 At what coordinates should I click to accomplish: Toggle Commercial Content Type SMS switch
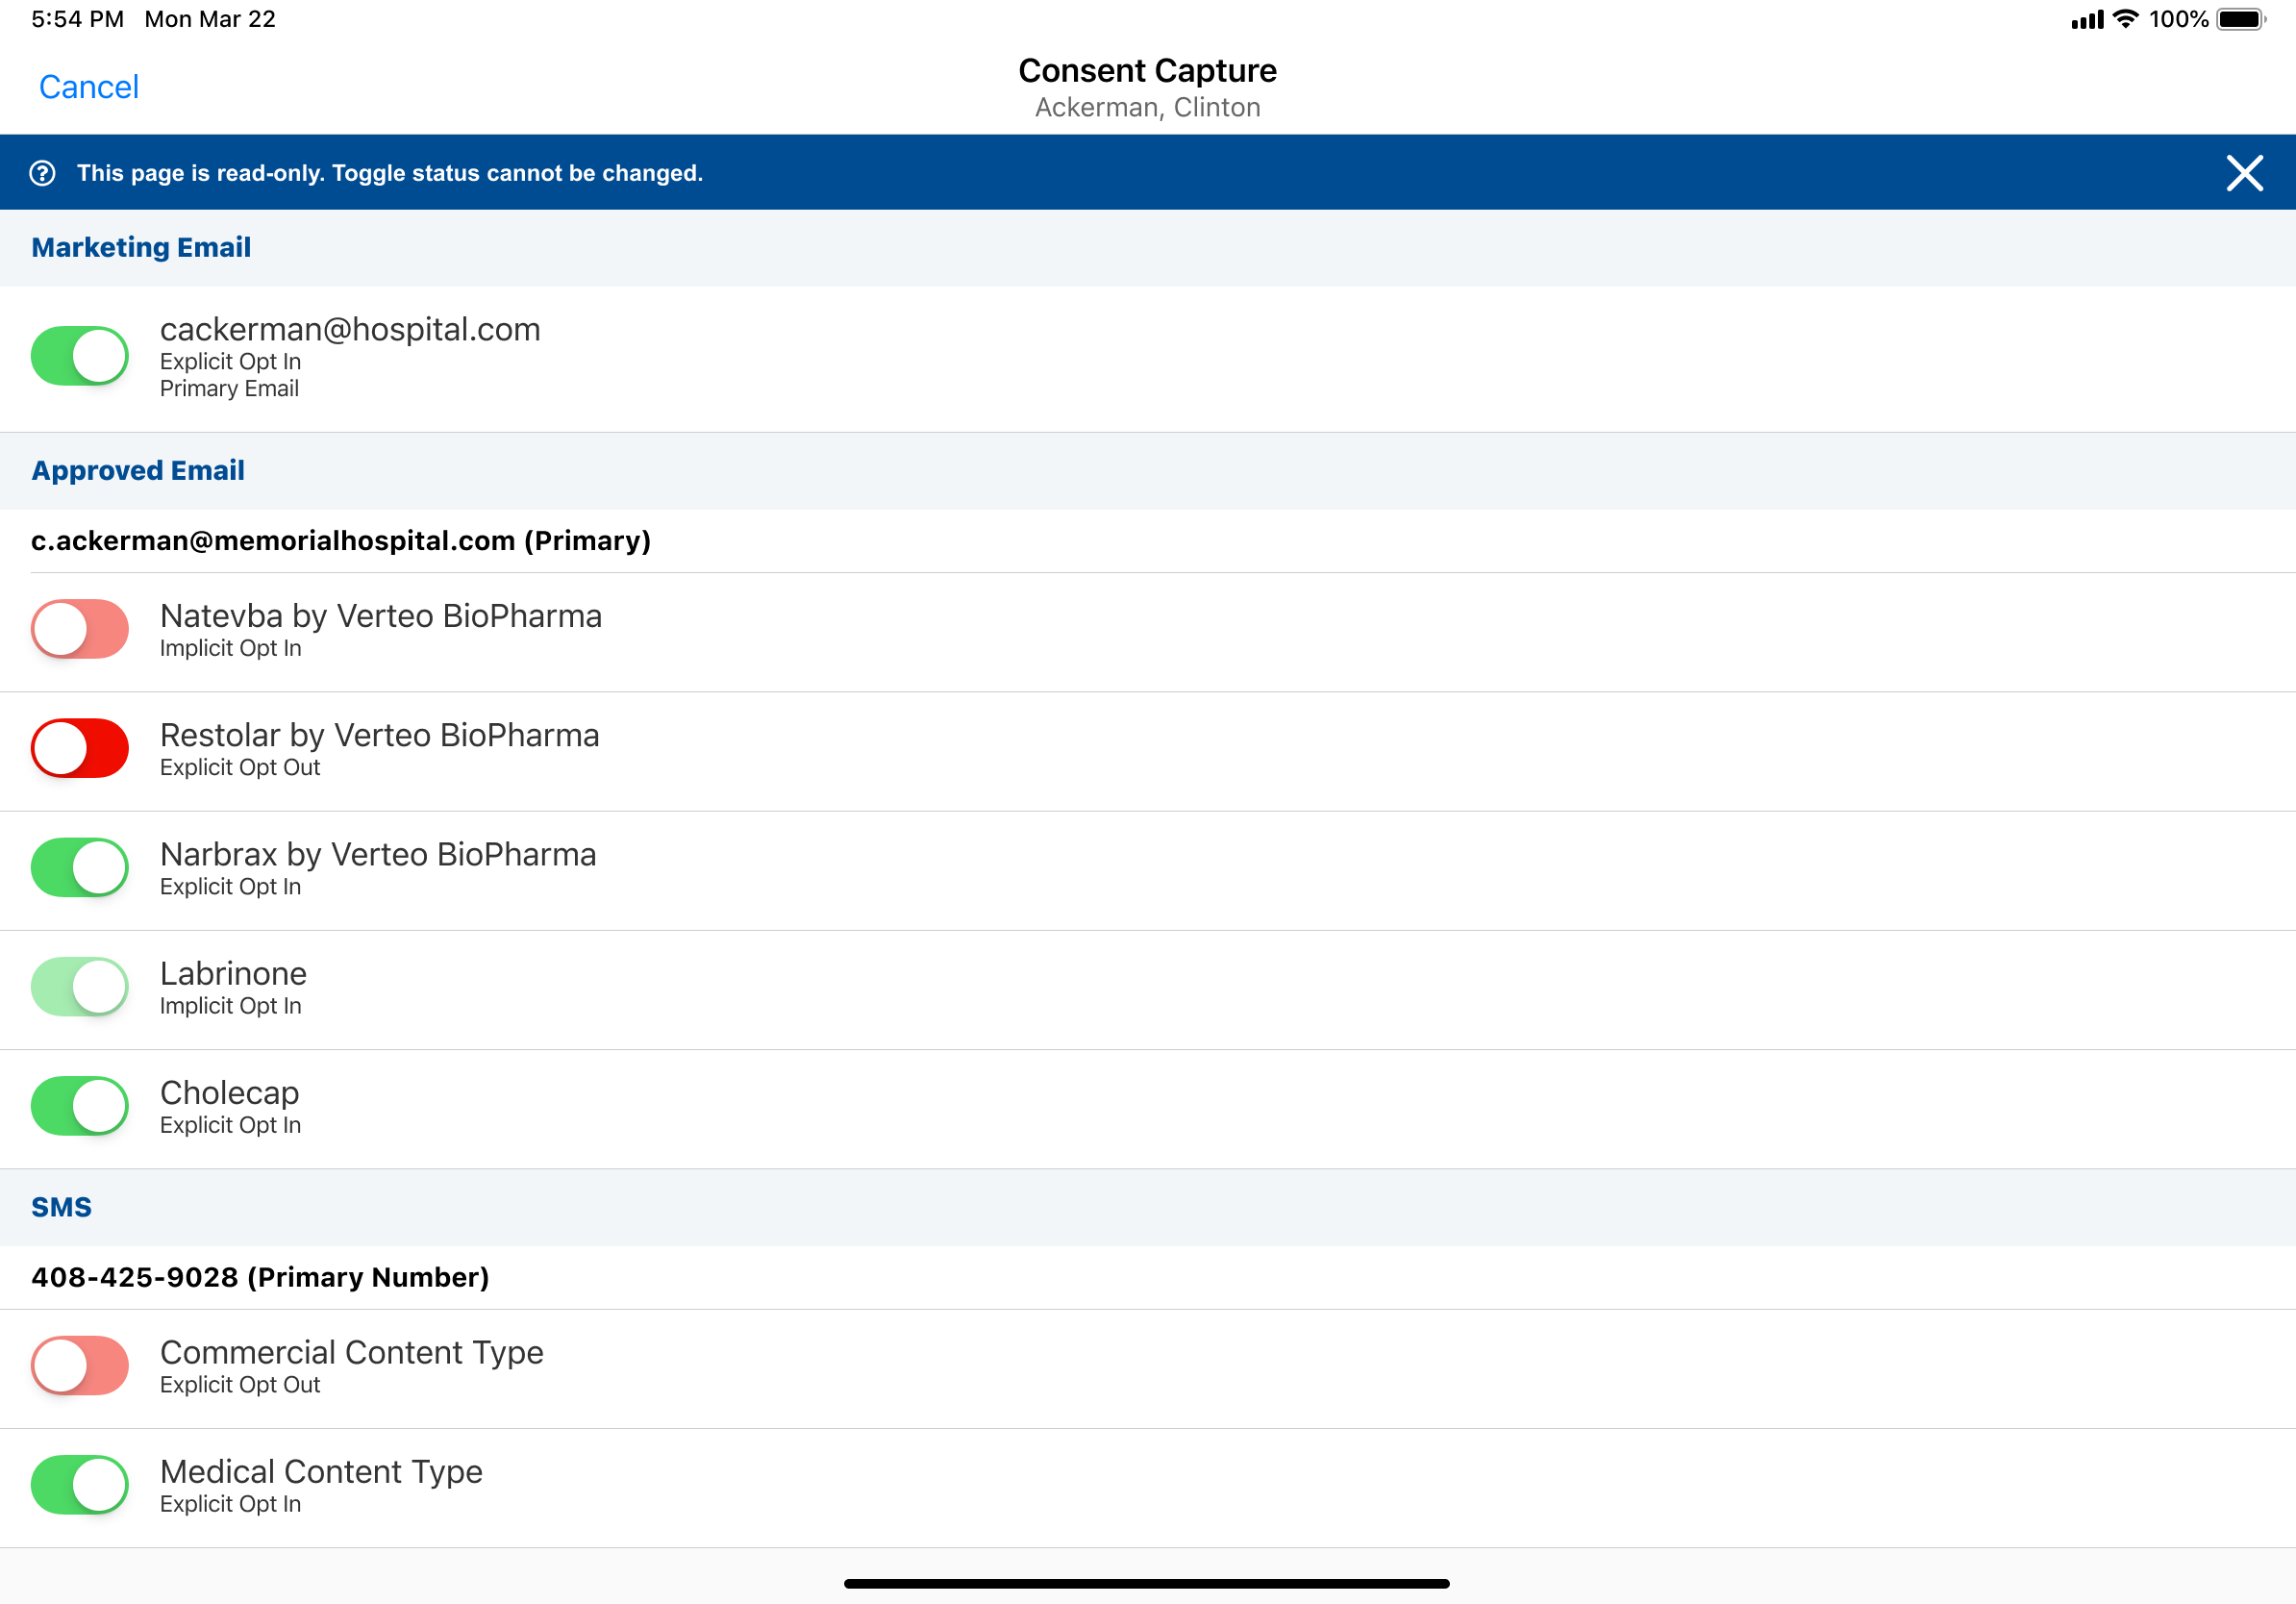coord(80,1365)
